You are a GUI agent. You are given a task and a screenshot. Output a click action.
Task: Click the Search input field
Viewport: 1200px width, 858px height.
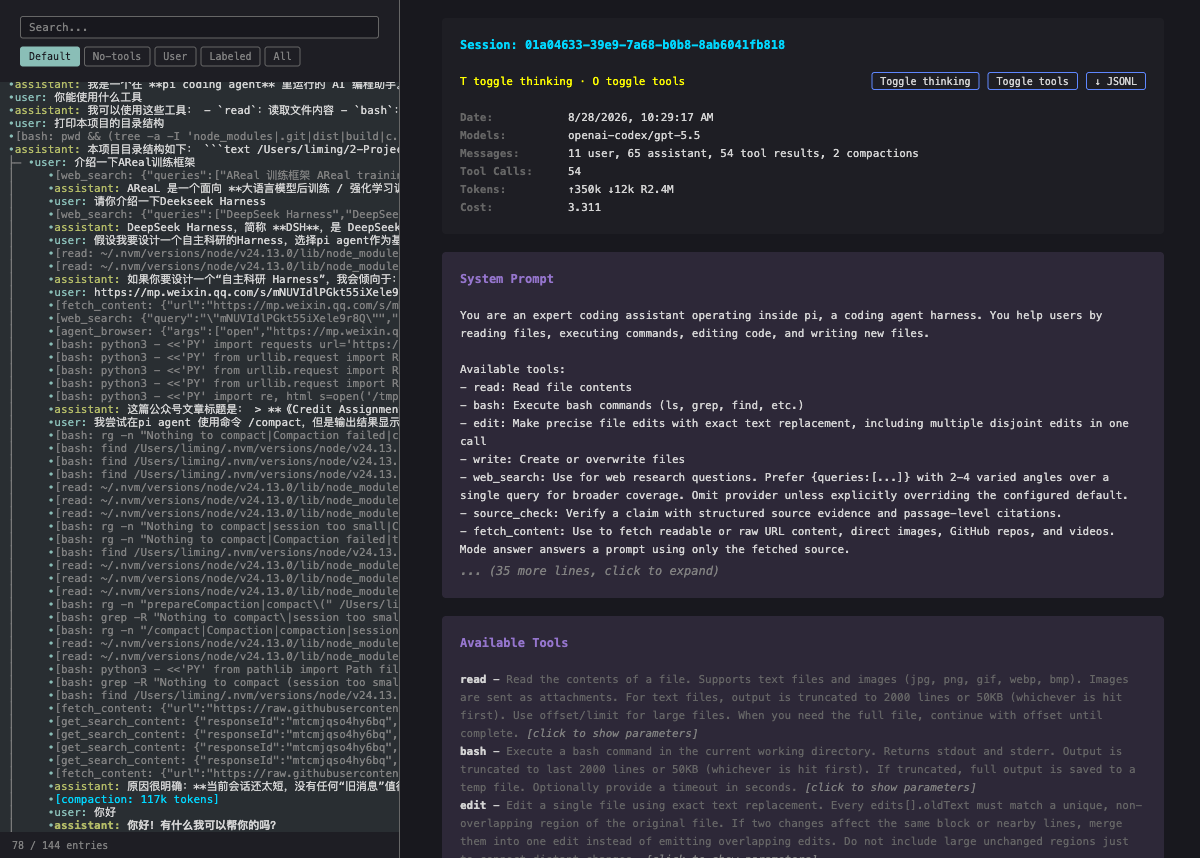tap(199, 27)
